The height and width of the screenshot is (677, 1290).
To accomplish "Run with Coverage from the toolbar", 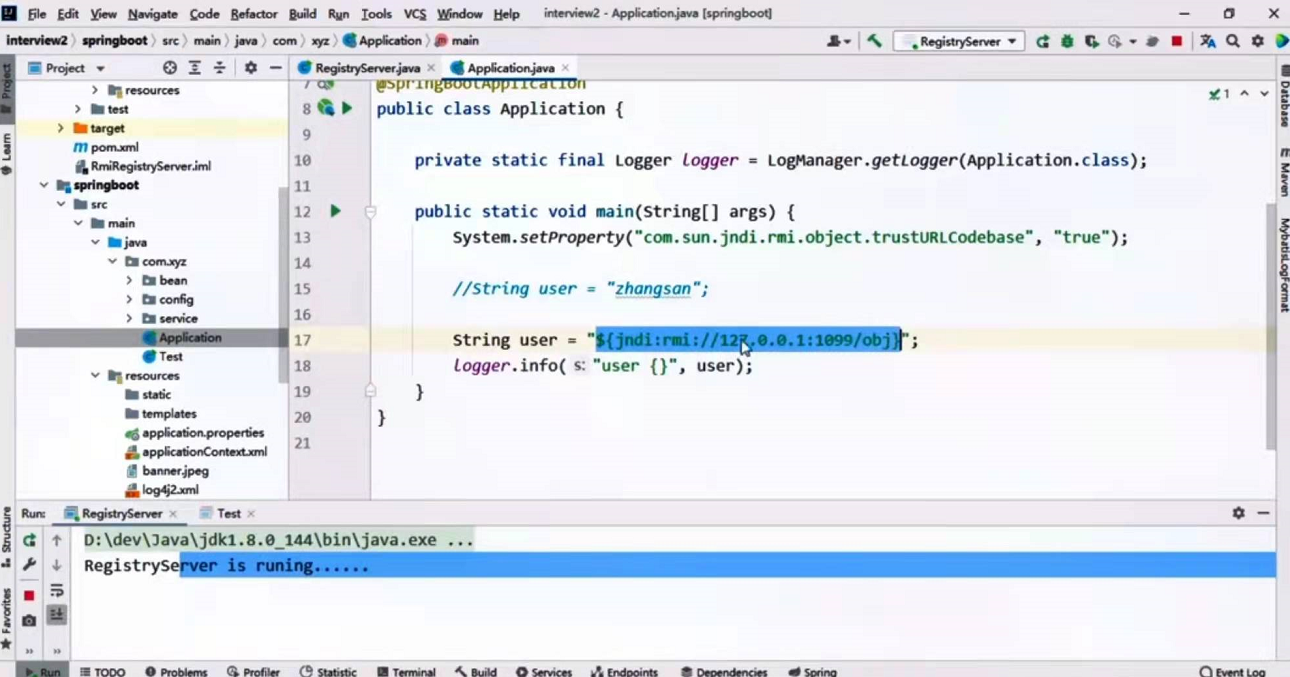I will [1091, 41].
